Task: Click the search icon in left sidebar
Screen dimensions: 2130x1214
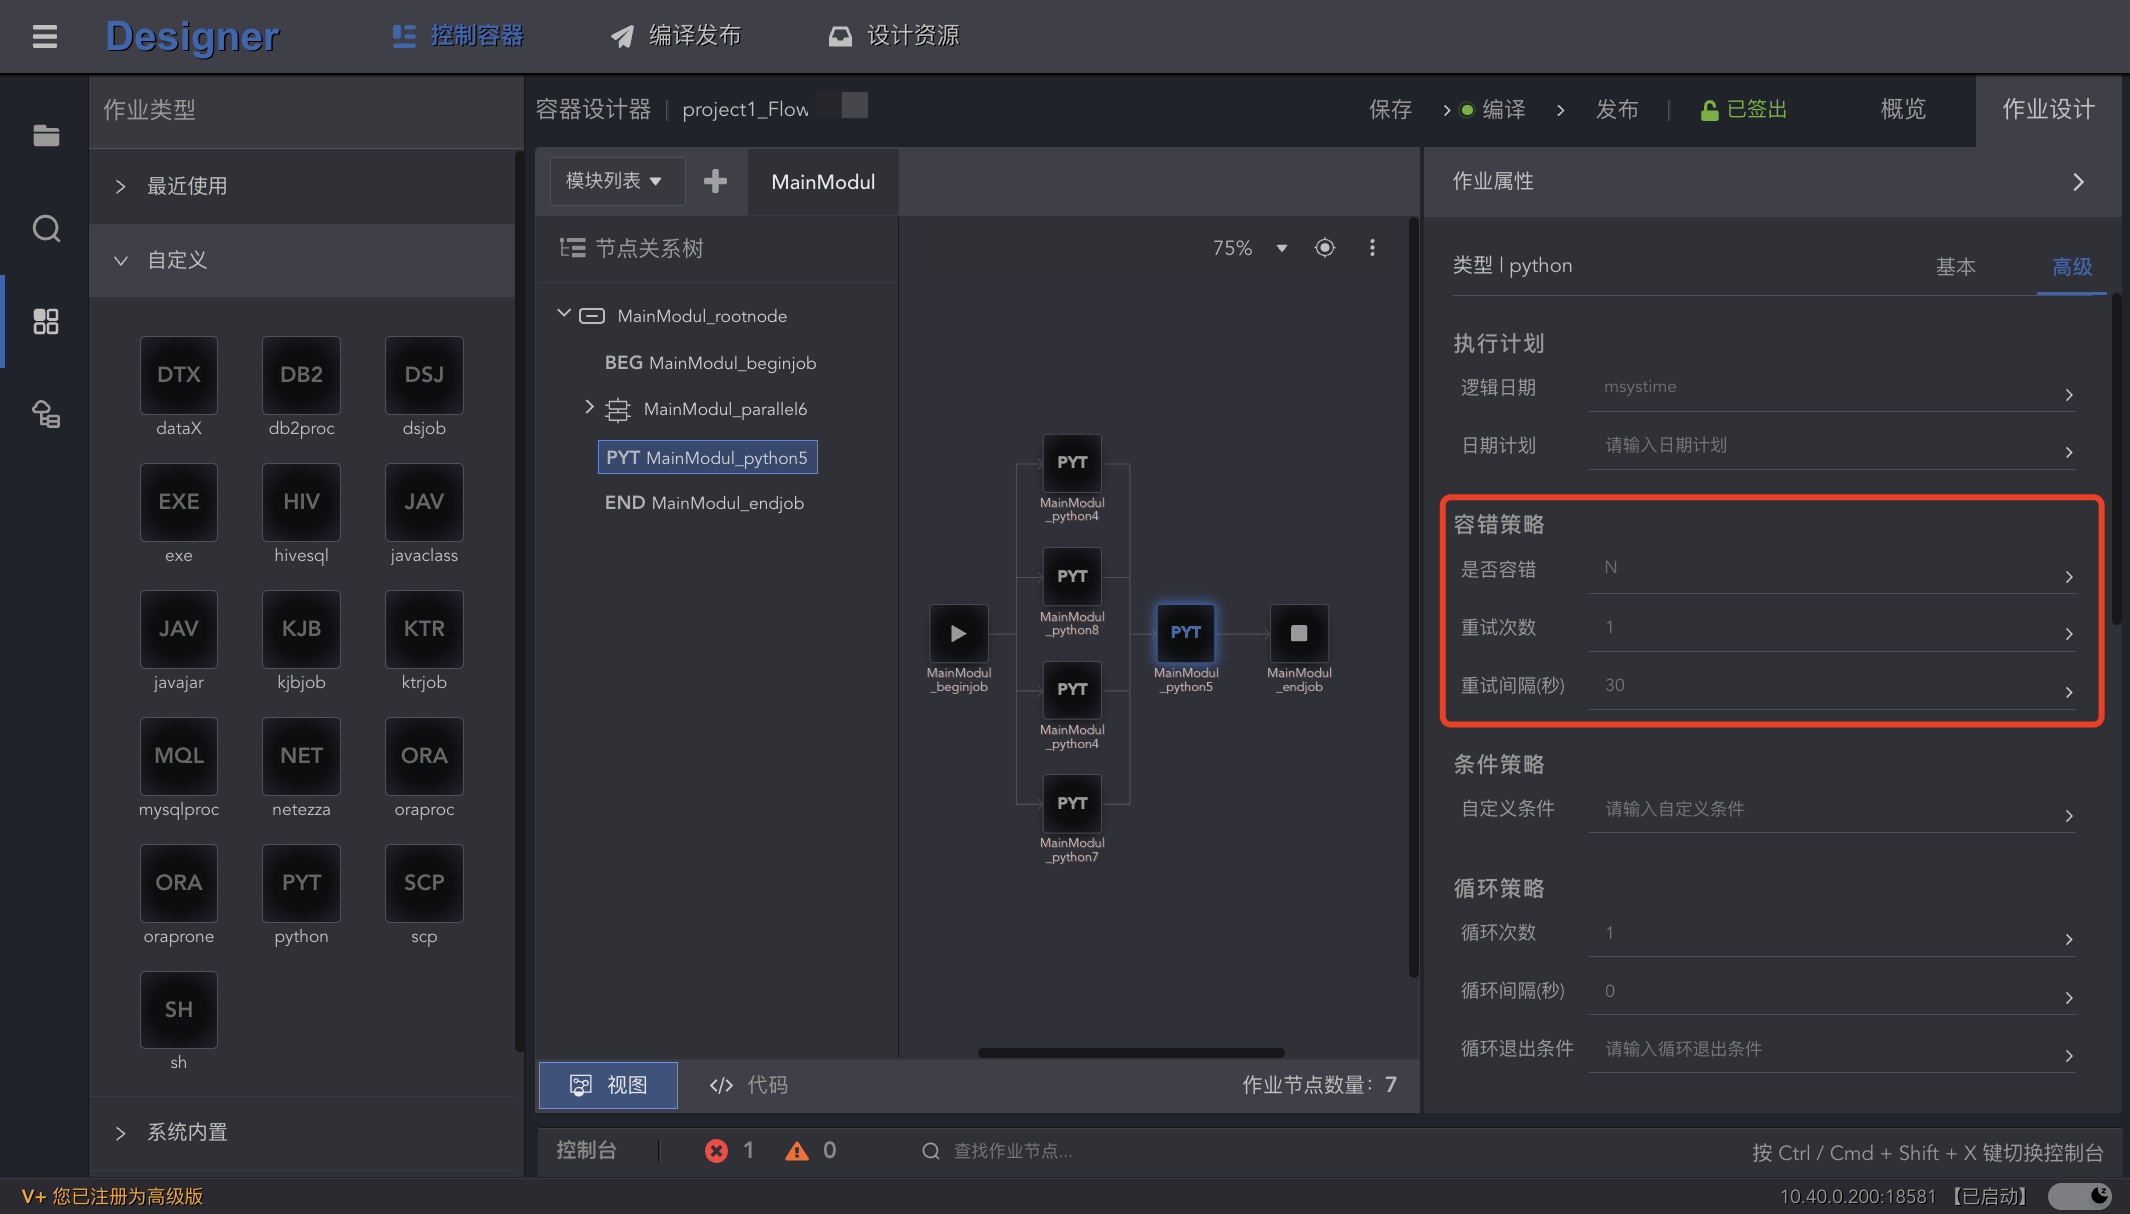Action: click(x=46, y=229)
